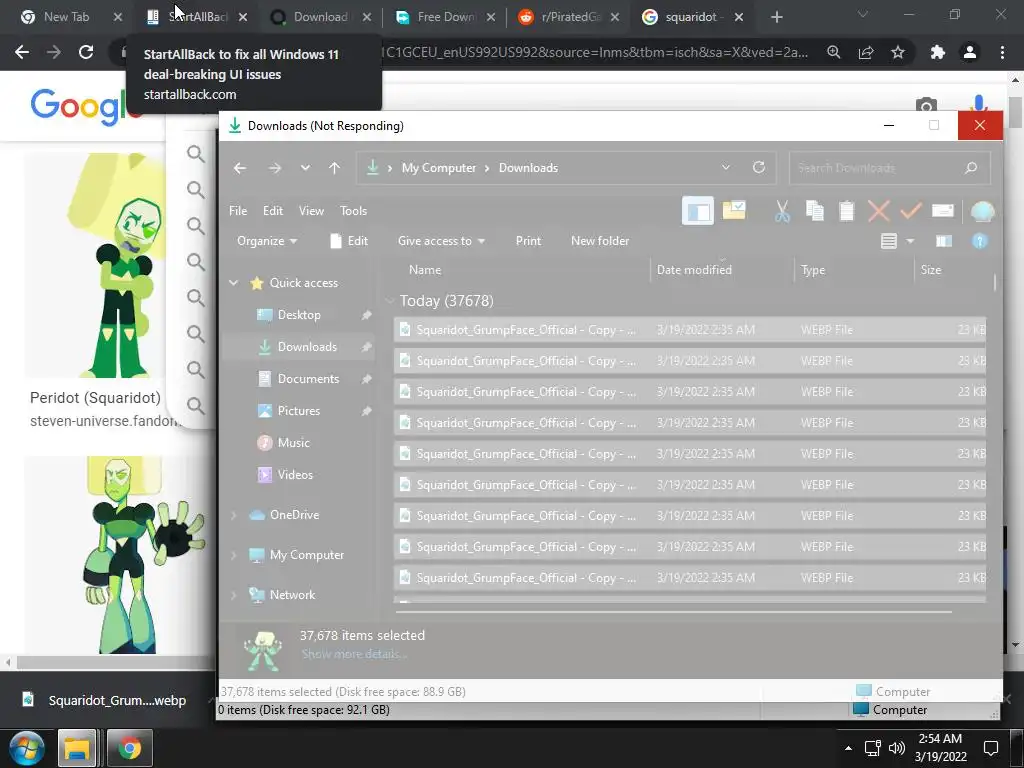The width and height of the screenshot is (1024, 768).
Task: Open Chrome three-dot menu
Action: (x=1002, y=52)
